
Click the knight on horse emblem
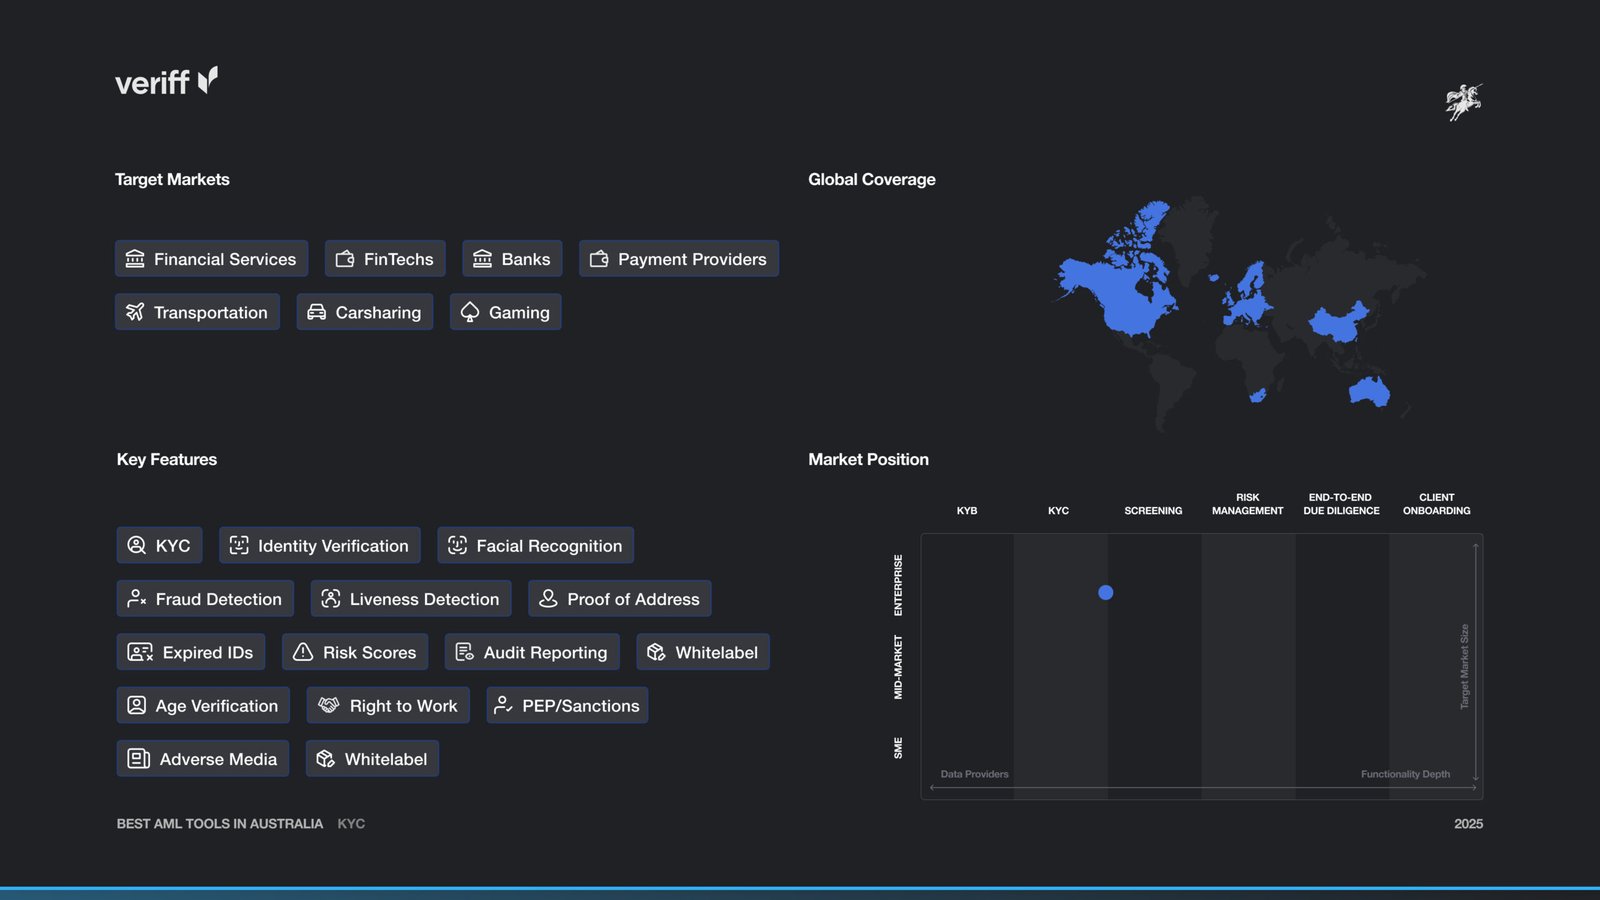1464,102
